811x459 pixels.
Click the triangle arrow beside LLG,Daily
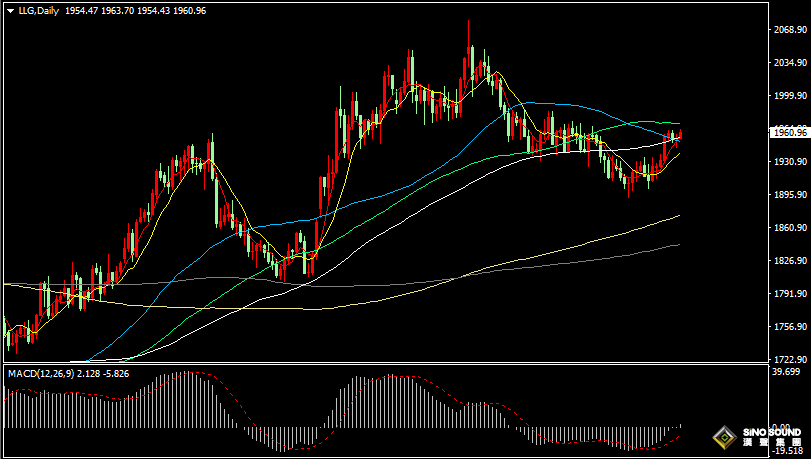coord(10,11)
